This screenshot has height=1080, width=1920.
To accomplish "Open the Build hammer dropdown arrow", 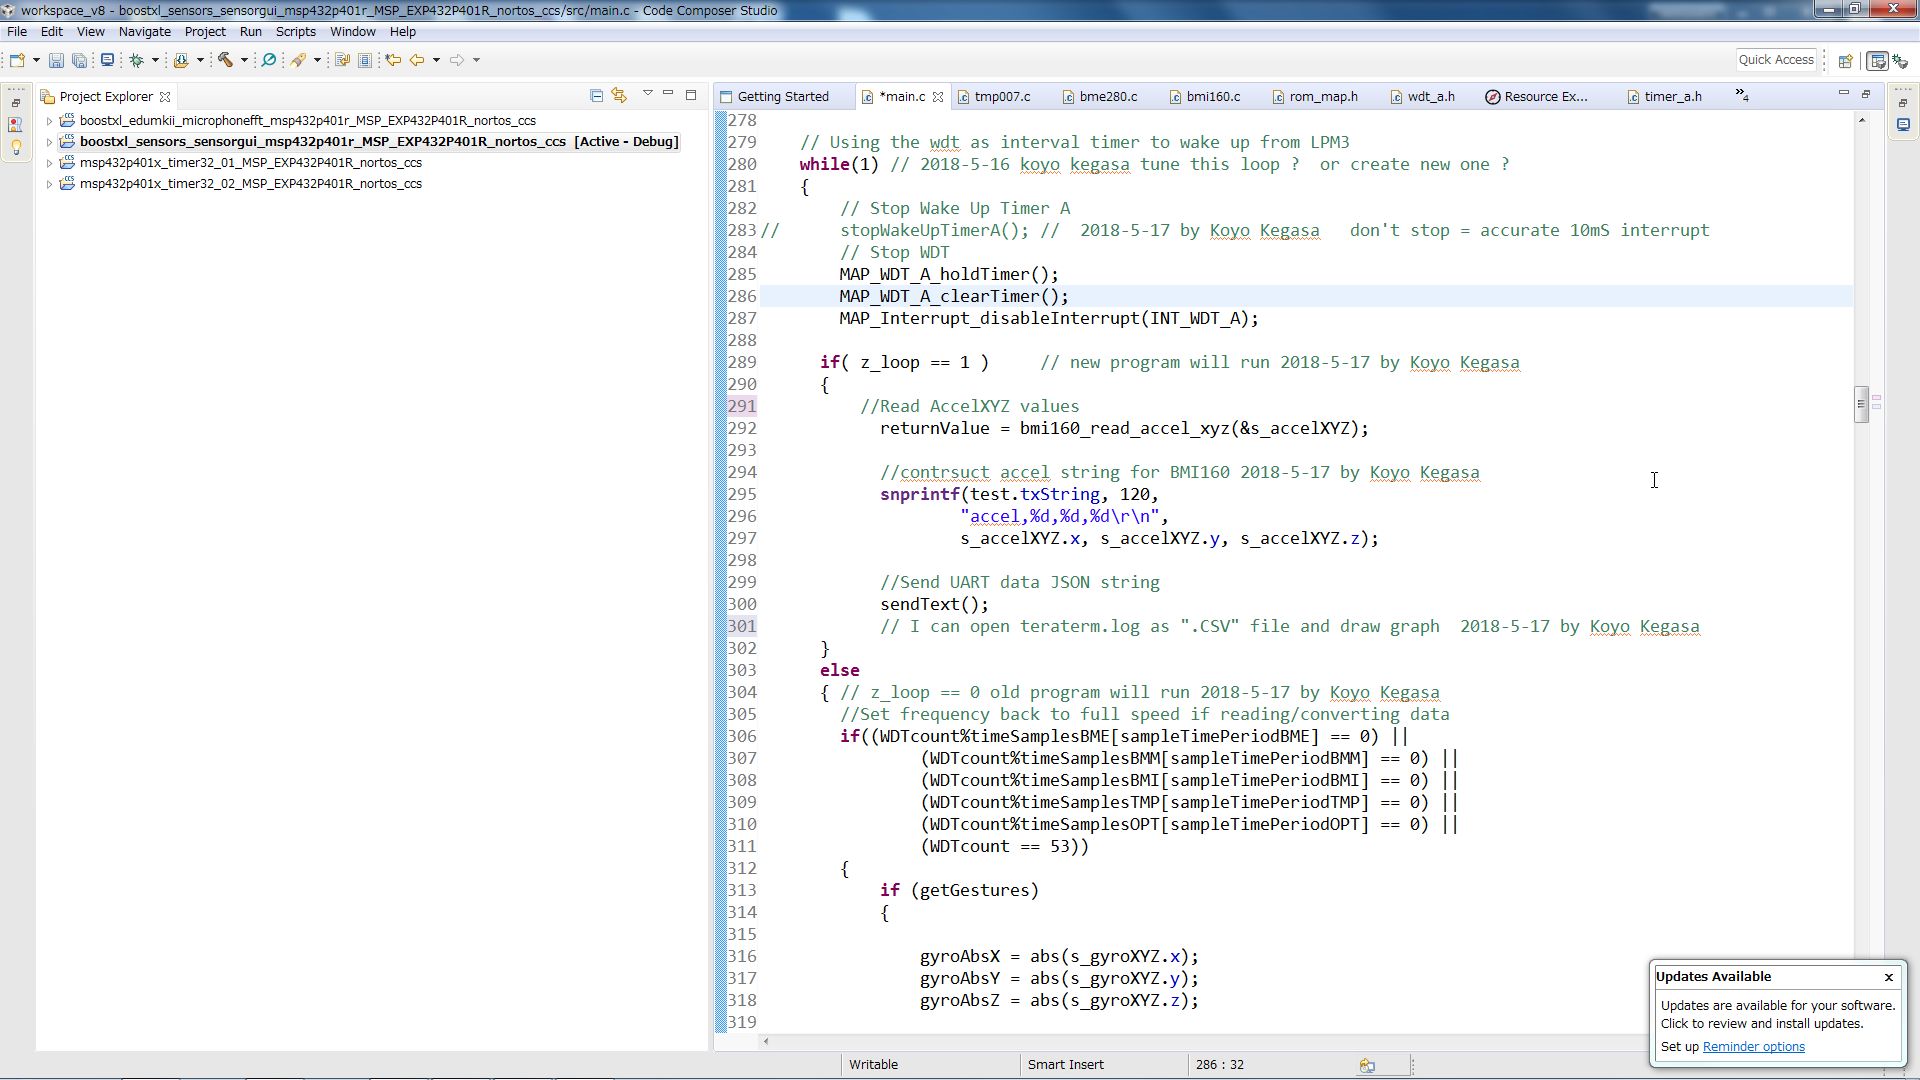I will 244,60.
